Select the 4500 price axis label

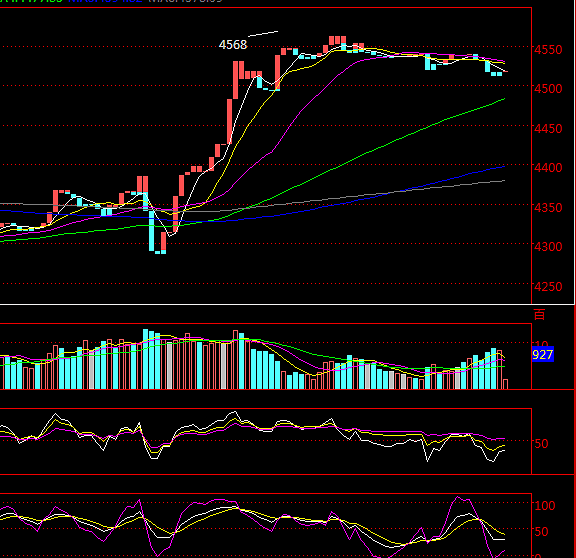[x=548, y=89]
